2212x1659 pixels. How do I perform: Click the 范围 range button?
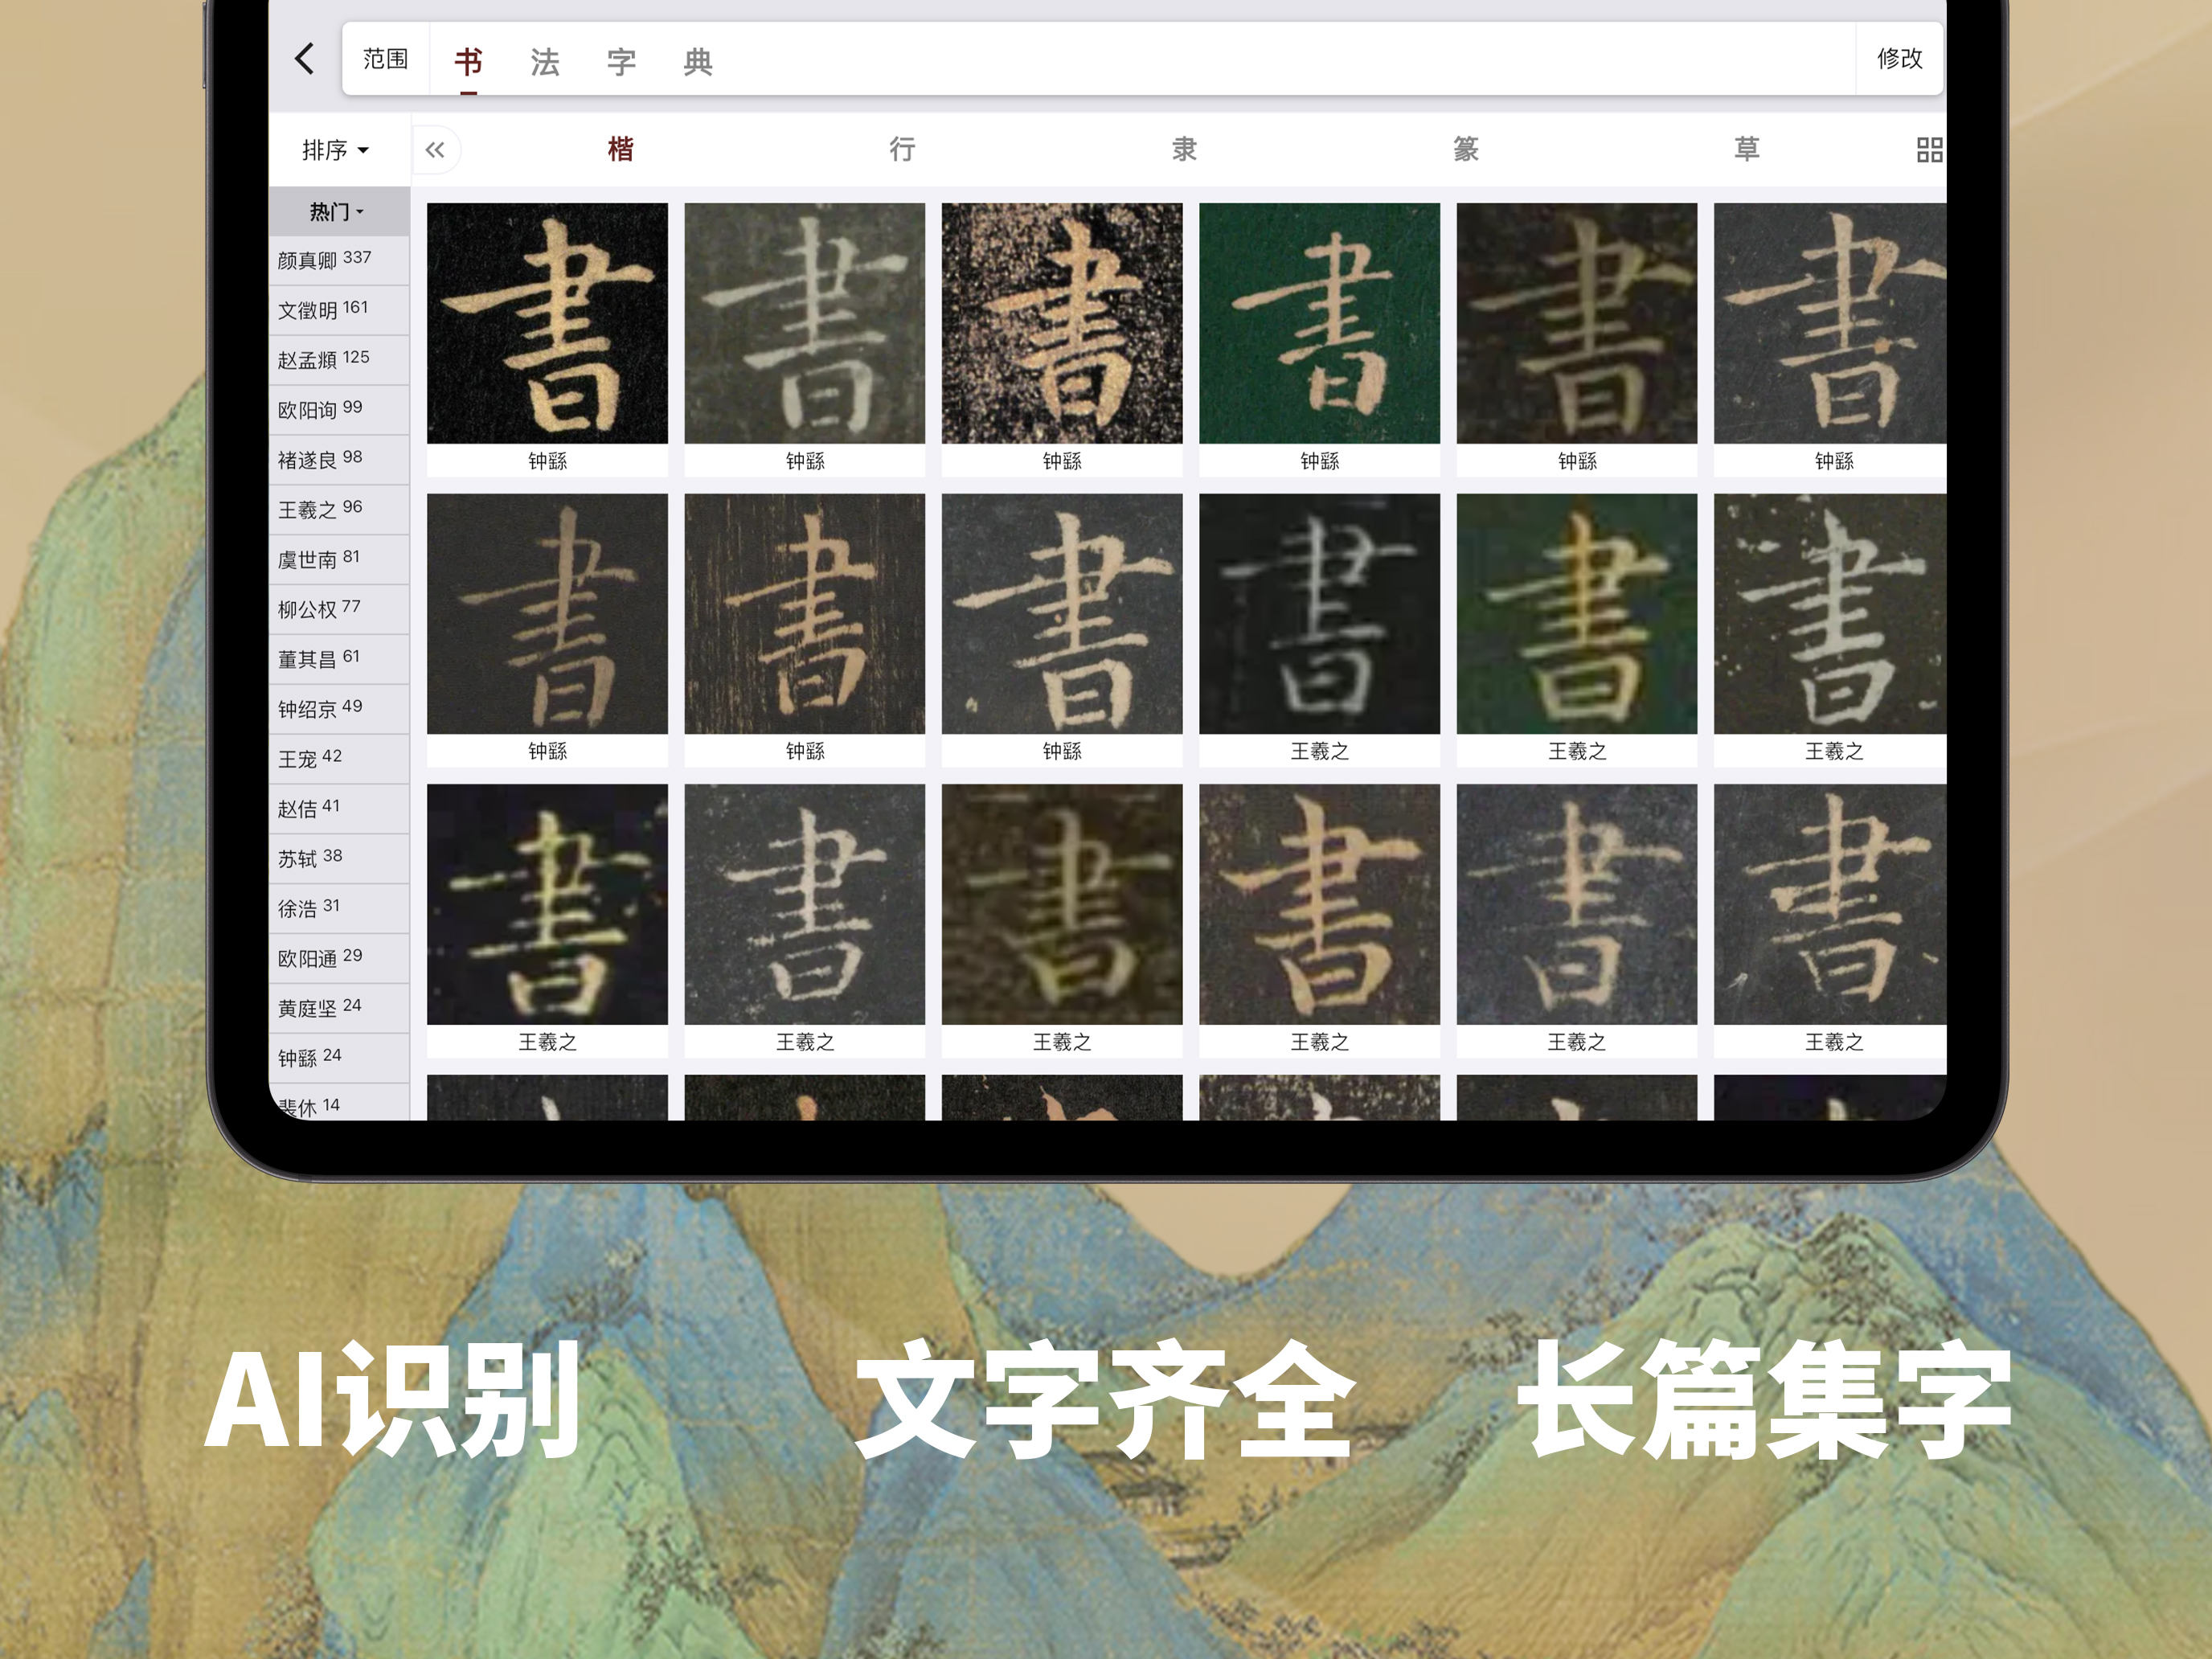click(385, 59)
